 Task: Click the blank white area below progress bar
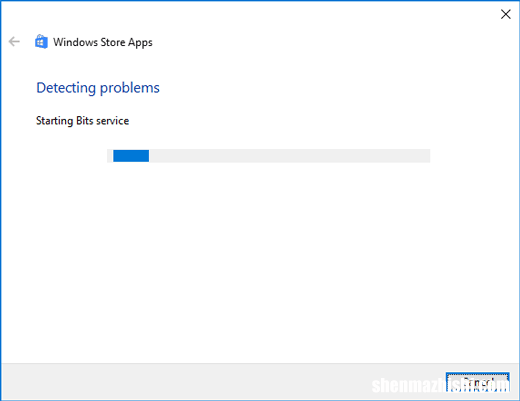point(260,260)
